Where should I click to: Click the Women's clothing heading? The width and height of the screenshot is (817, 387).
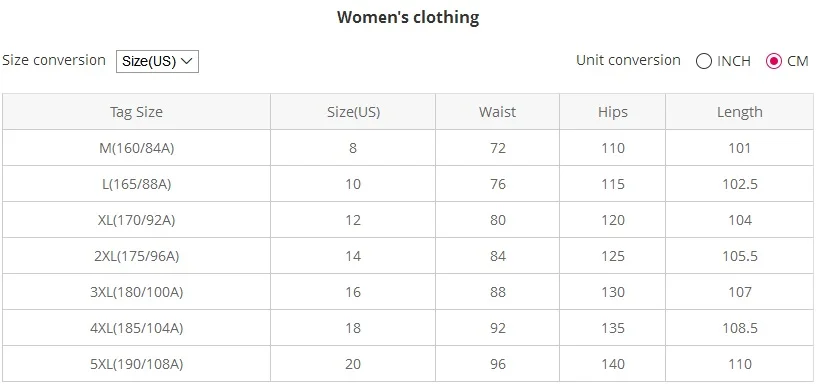click(408, 17)
